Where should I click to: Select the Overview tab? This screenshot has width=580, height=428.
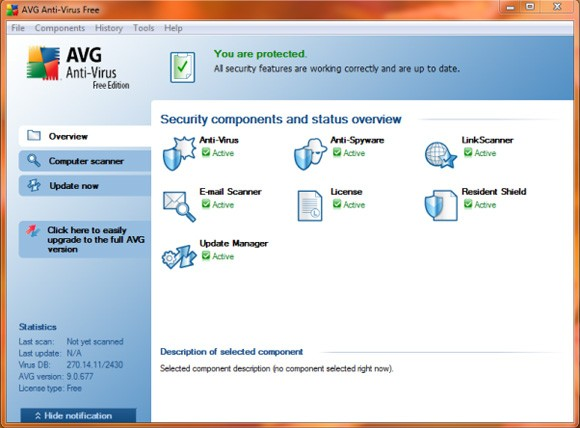85,136
